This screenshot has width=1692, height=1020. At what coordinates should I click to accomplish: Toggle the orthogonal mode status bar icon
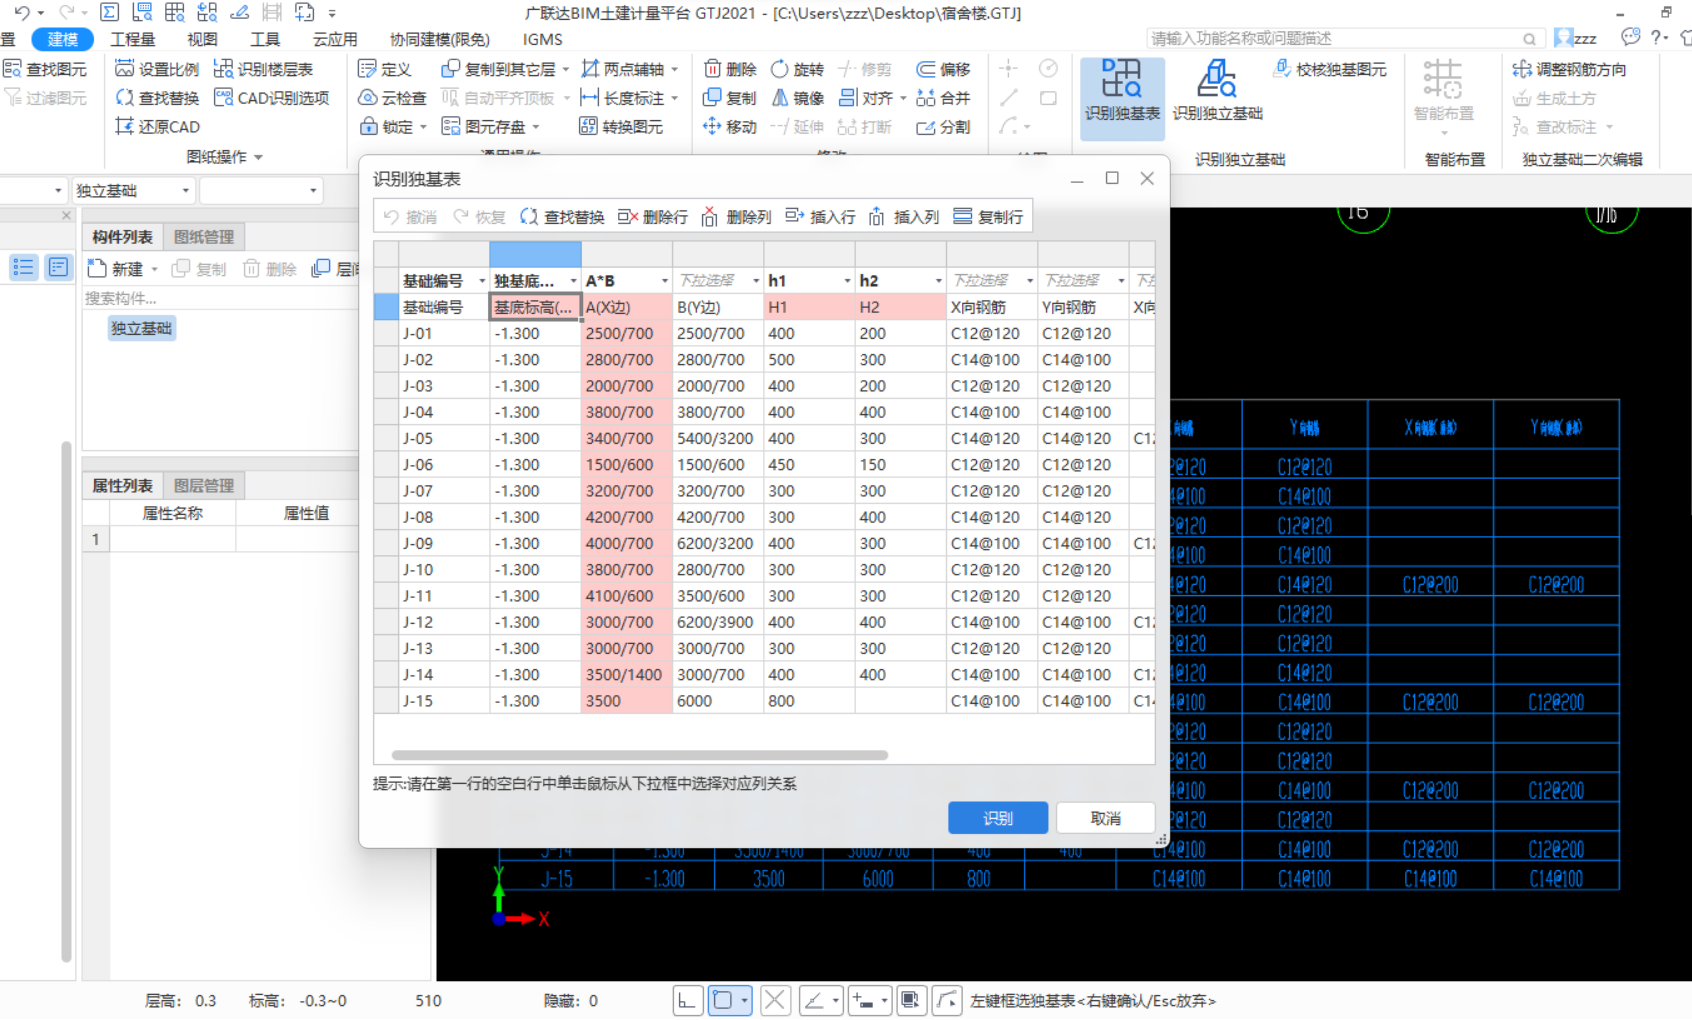pyautogui.click(x=687, y=1000)
